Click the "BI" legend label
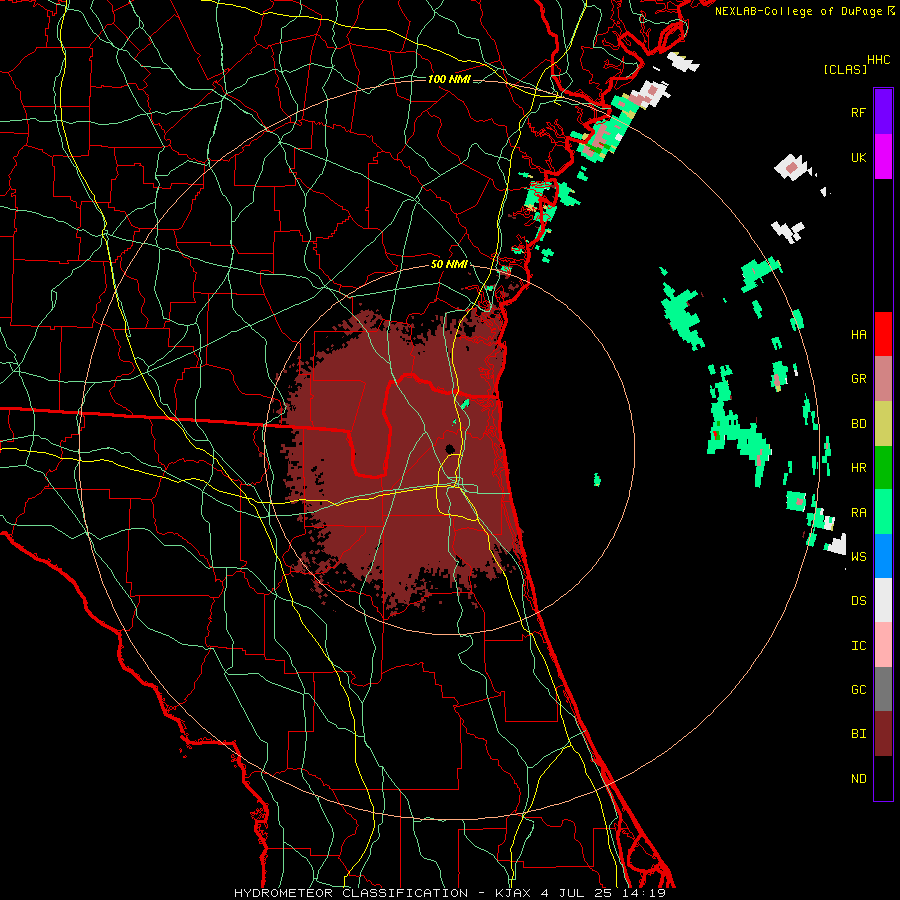Viewport: 900px width, 900px height. 858,734
